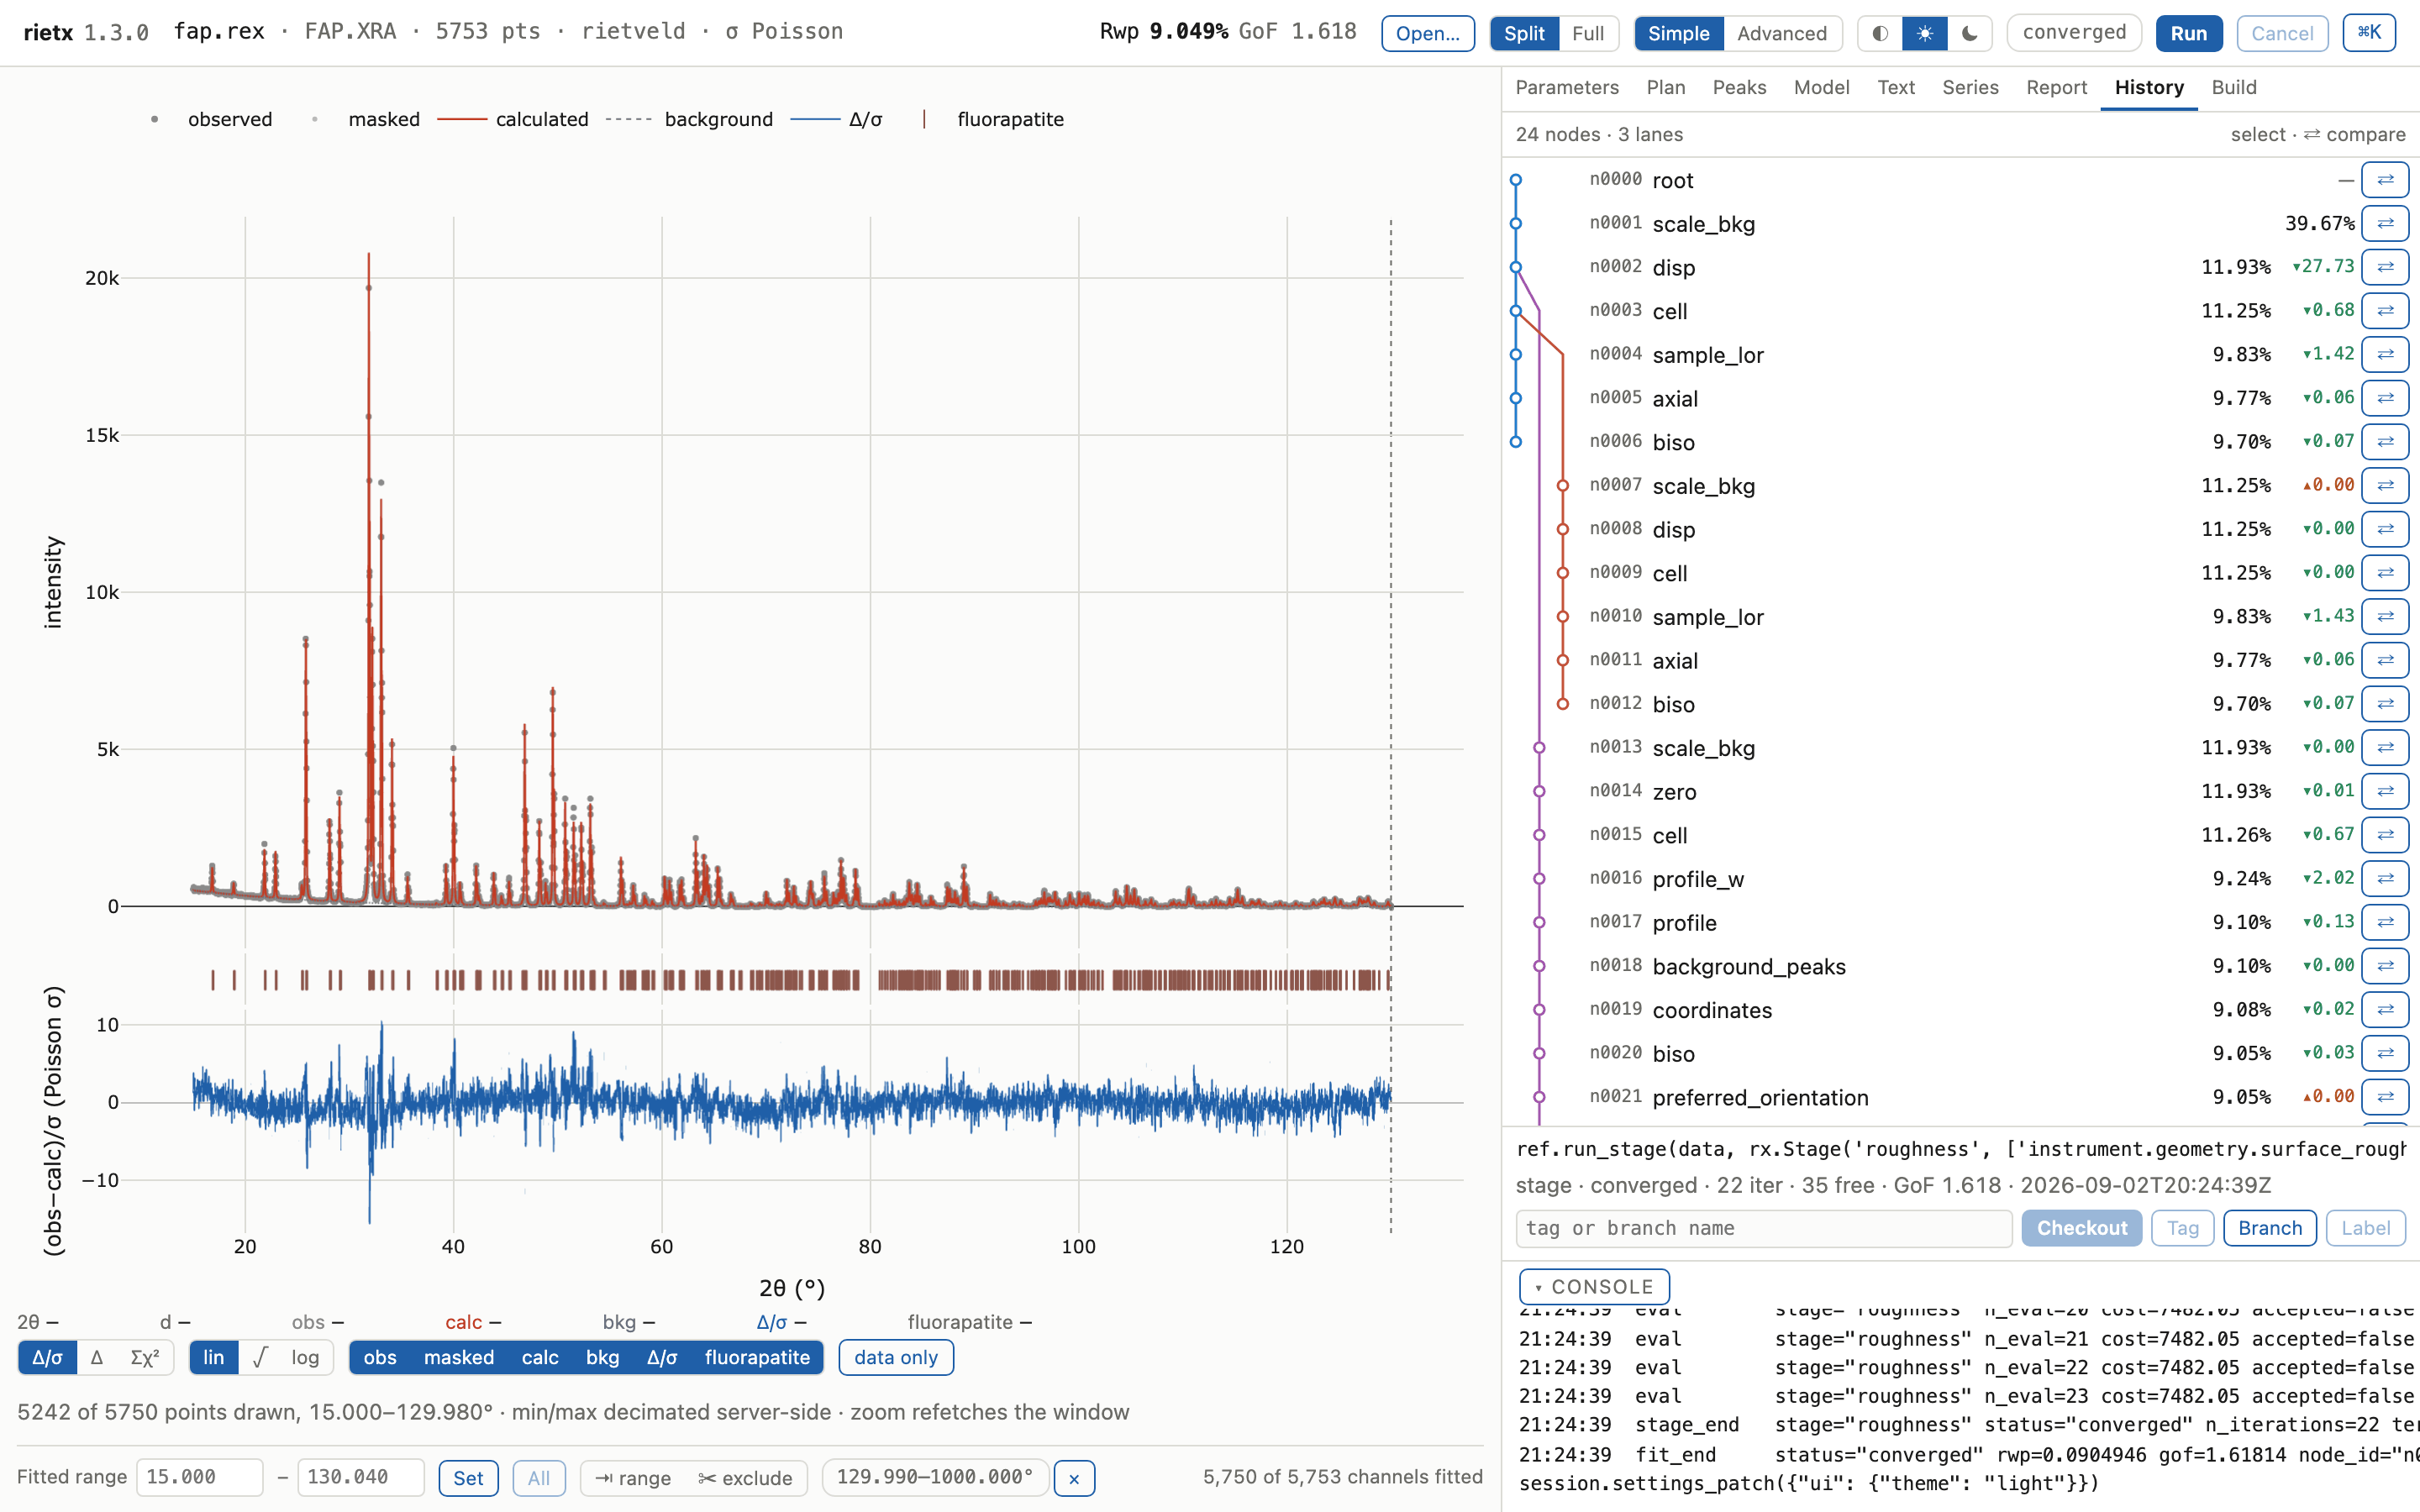2420x1512 pixels.
Task: Click fitted range start field 15.000
Action: pos(199,1477)
